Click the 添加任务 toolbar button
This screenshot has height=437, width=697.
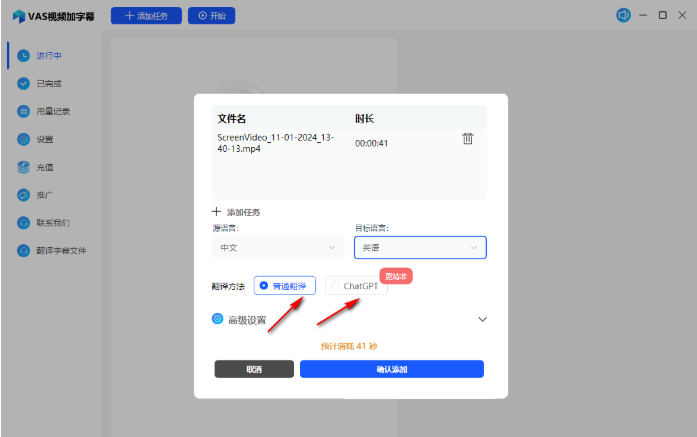click(146, 16)
